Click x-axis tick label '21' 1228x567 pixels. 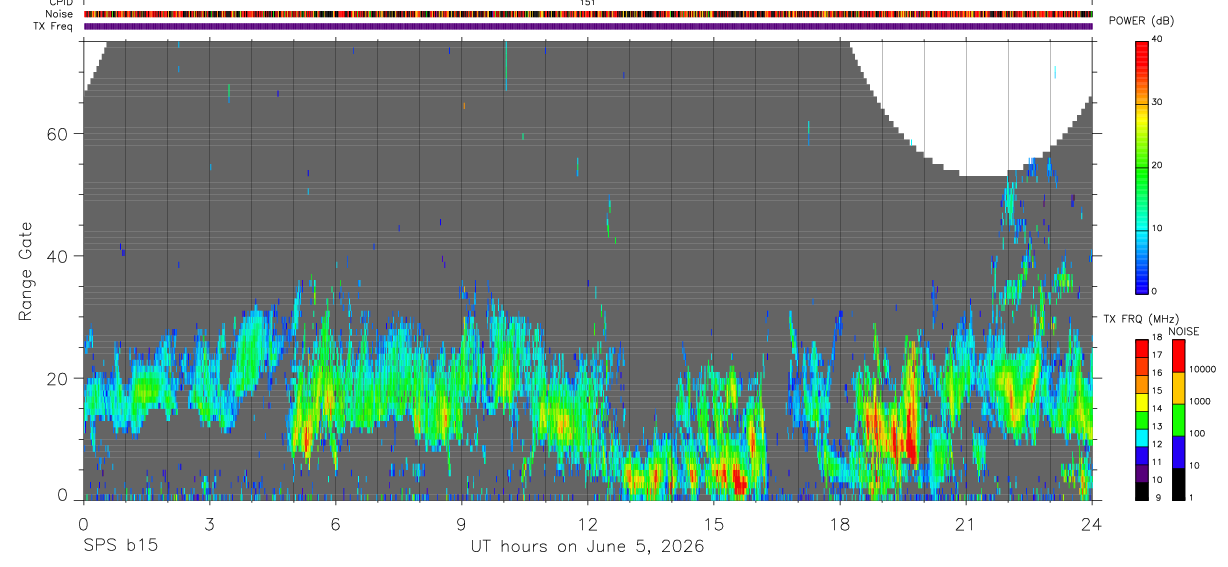(x=965, y=524)
